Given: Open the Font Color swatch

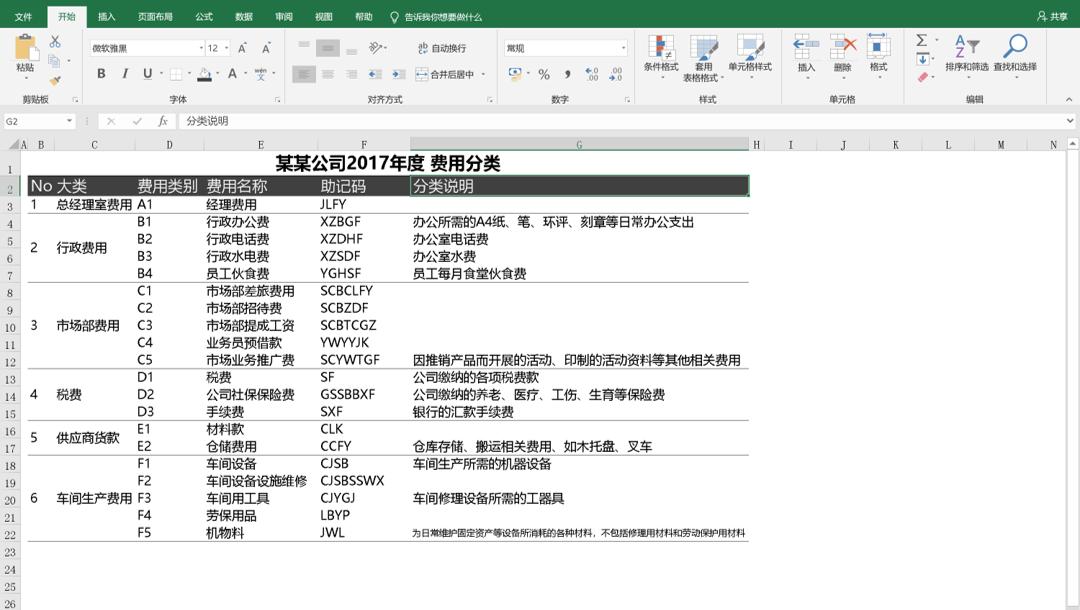Looking at the screenshot, I should [233, 74].
